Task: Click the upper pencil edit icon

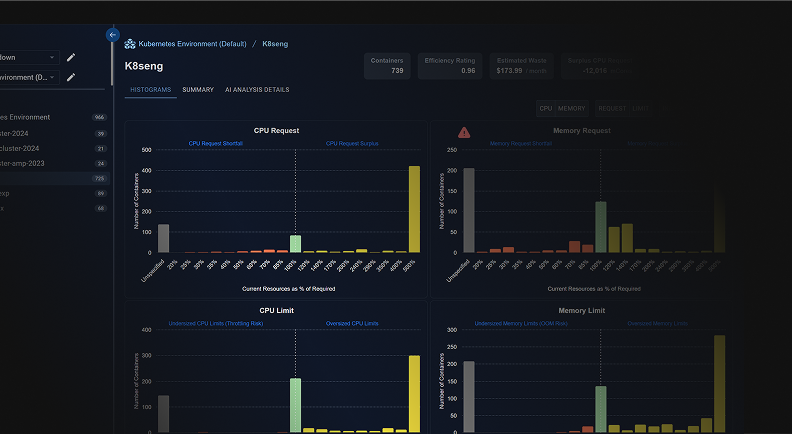Action: click(71, 58)
